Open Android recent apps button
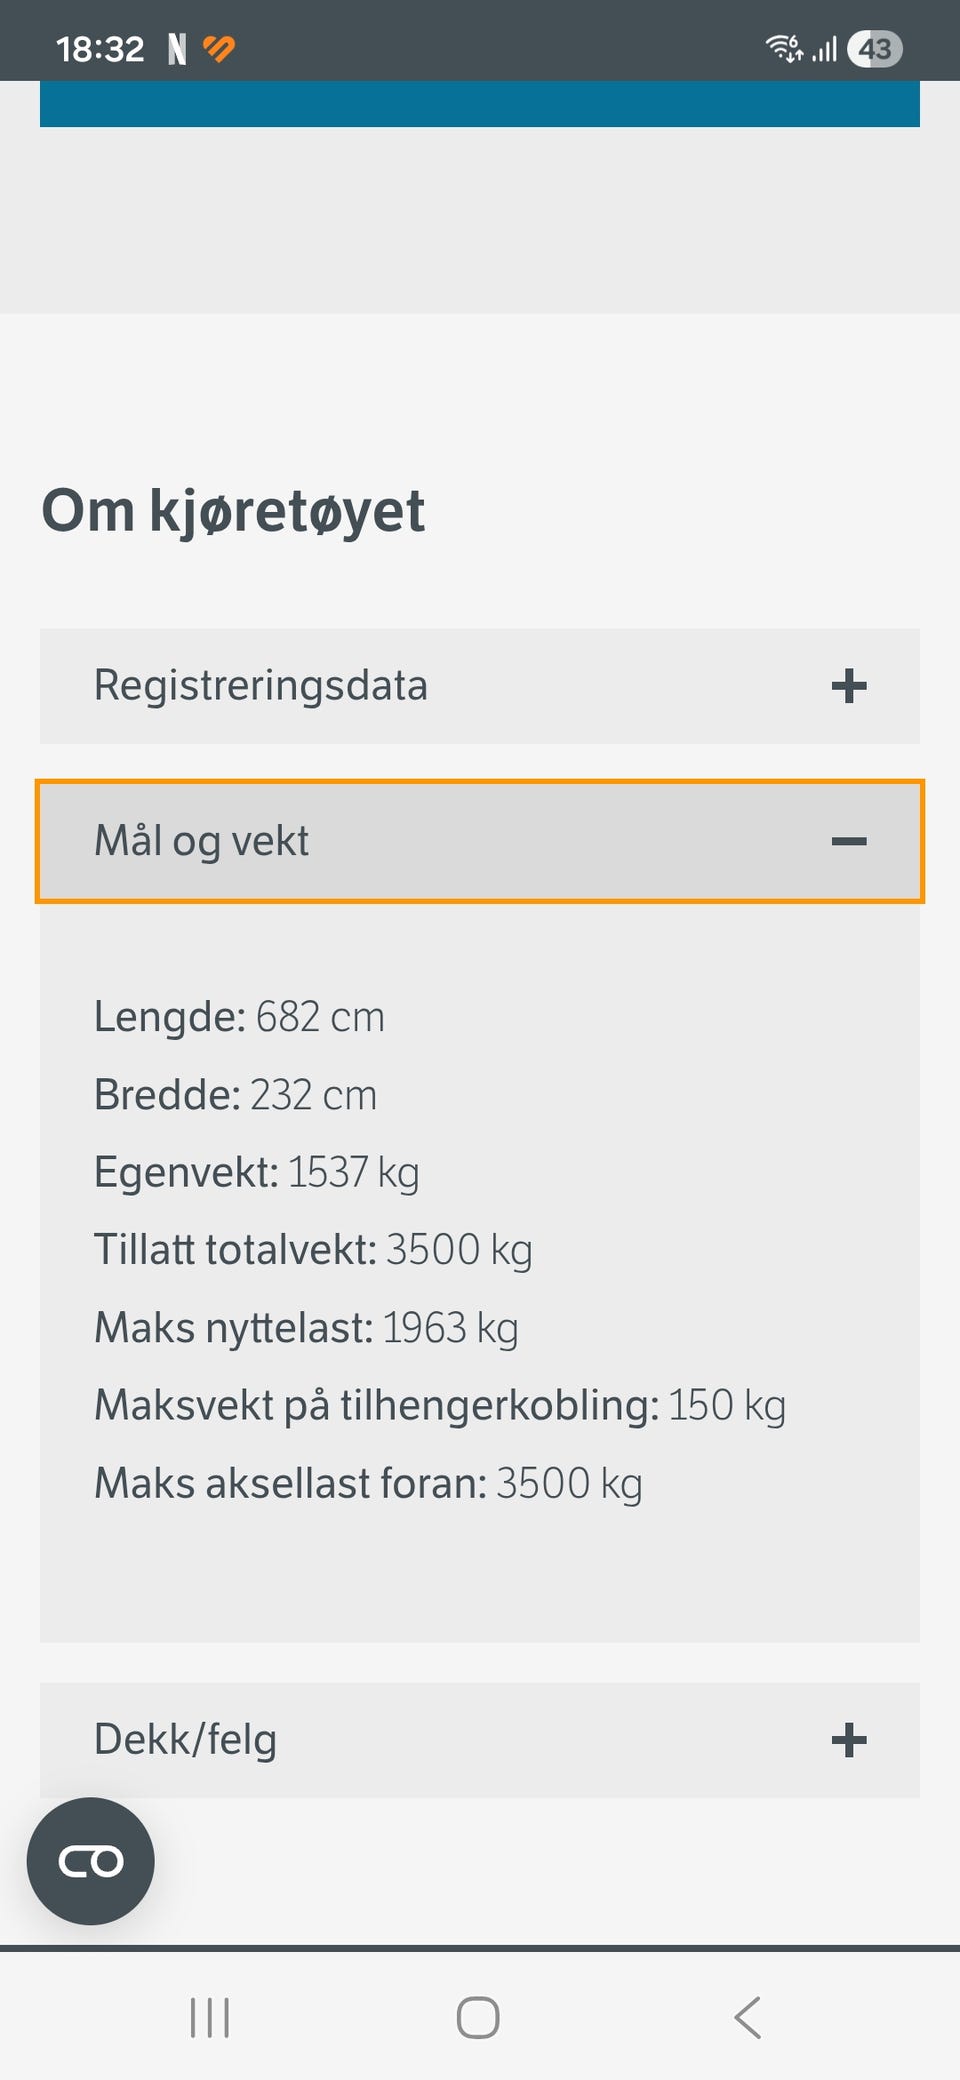The width and height of the screenshot is (960, 2080). (x=210, y=2017)
